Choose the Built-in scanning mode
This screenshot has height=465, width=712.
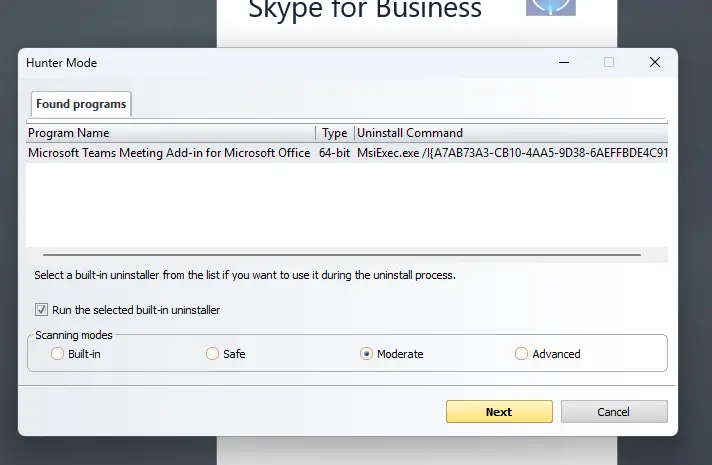(x=57, y=354)
